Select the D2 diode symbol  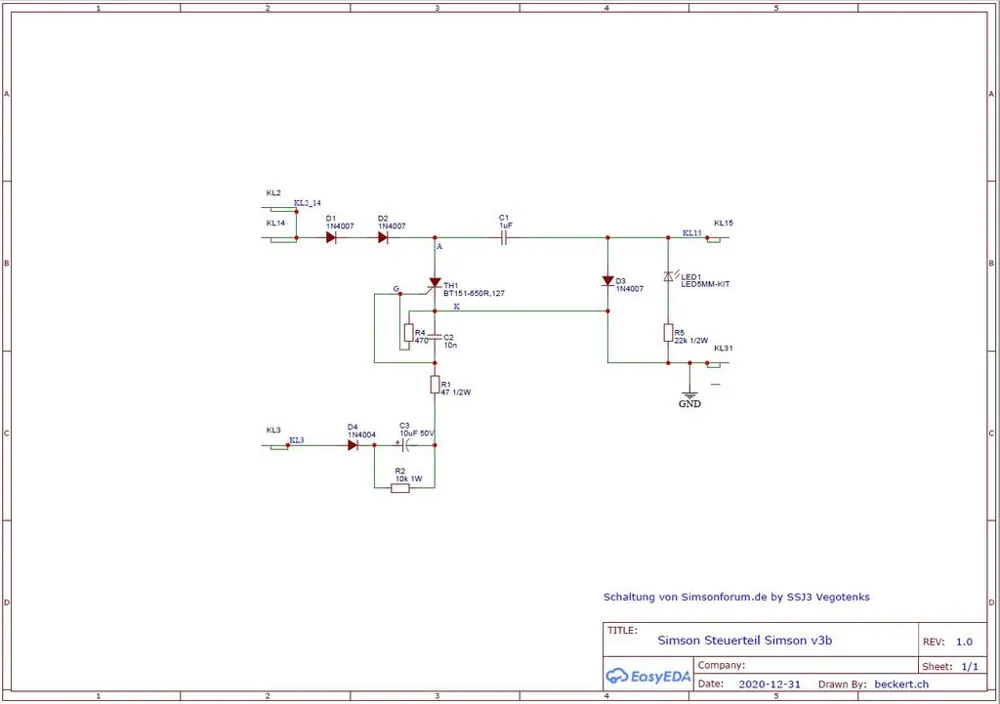[383, 237]
